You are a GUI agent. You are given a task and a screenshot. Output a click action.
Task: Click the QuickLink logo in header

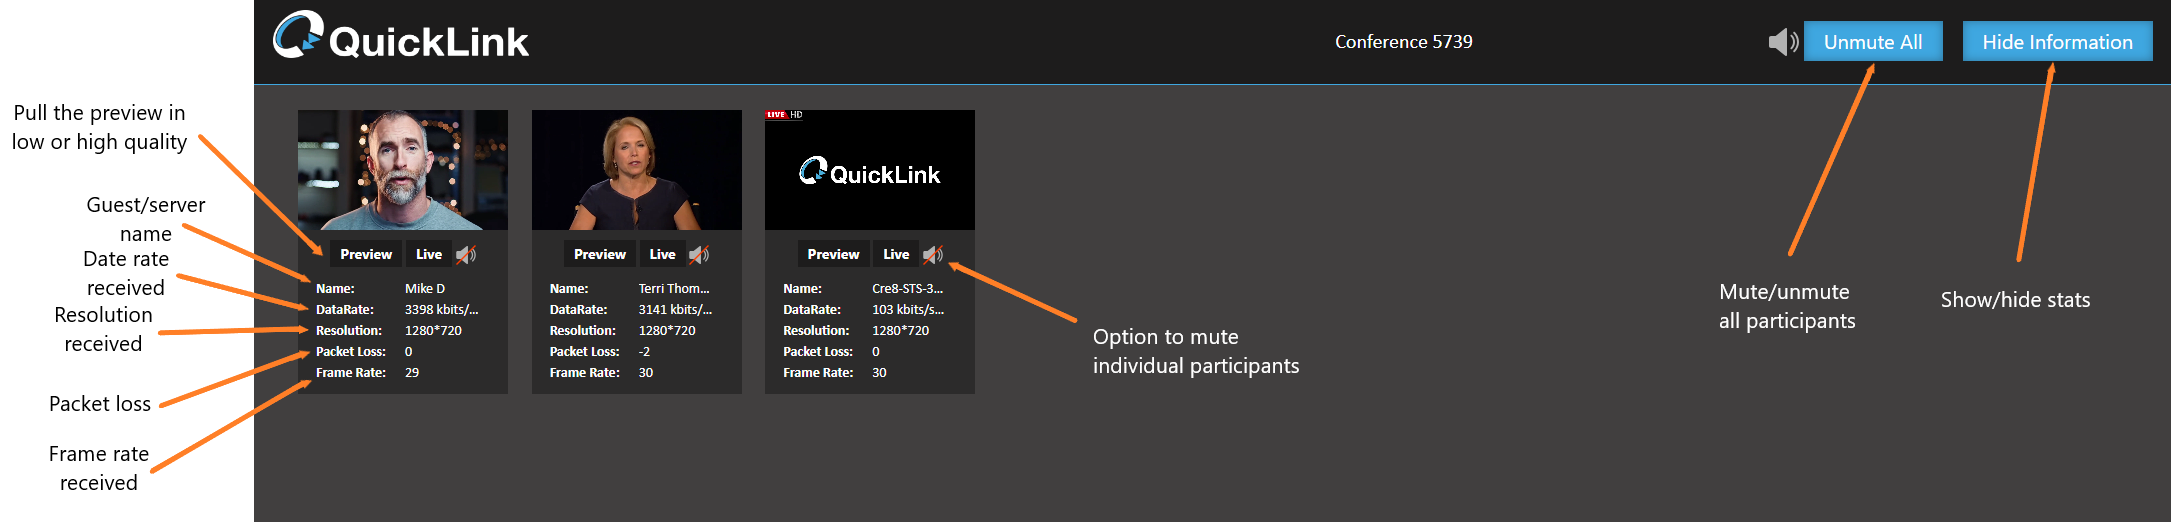(401, 38)
